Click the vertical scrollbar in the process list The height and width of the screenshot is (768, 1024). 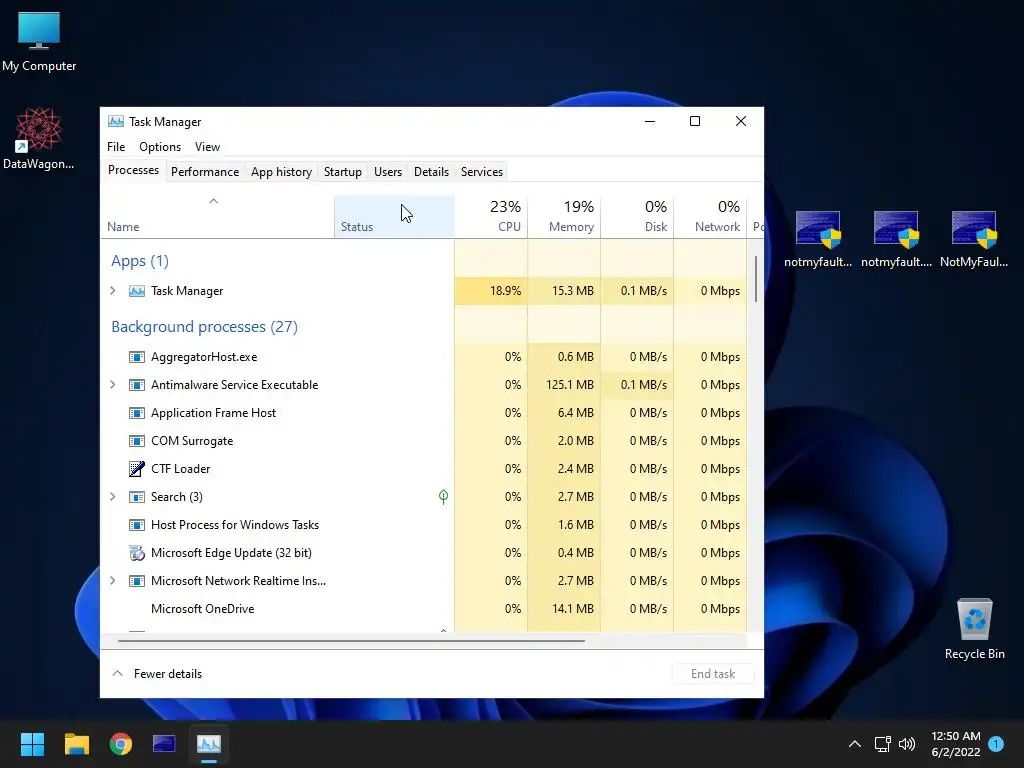pyautogui.click(x=756, y=279)
